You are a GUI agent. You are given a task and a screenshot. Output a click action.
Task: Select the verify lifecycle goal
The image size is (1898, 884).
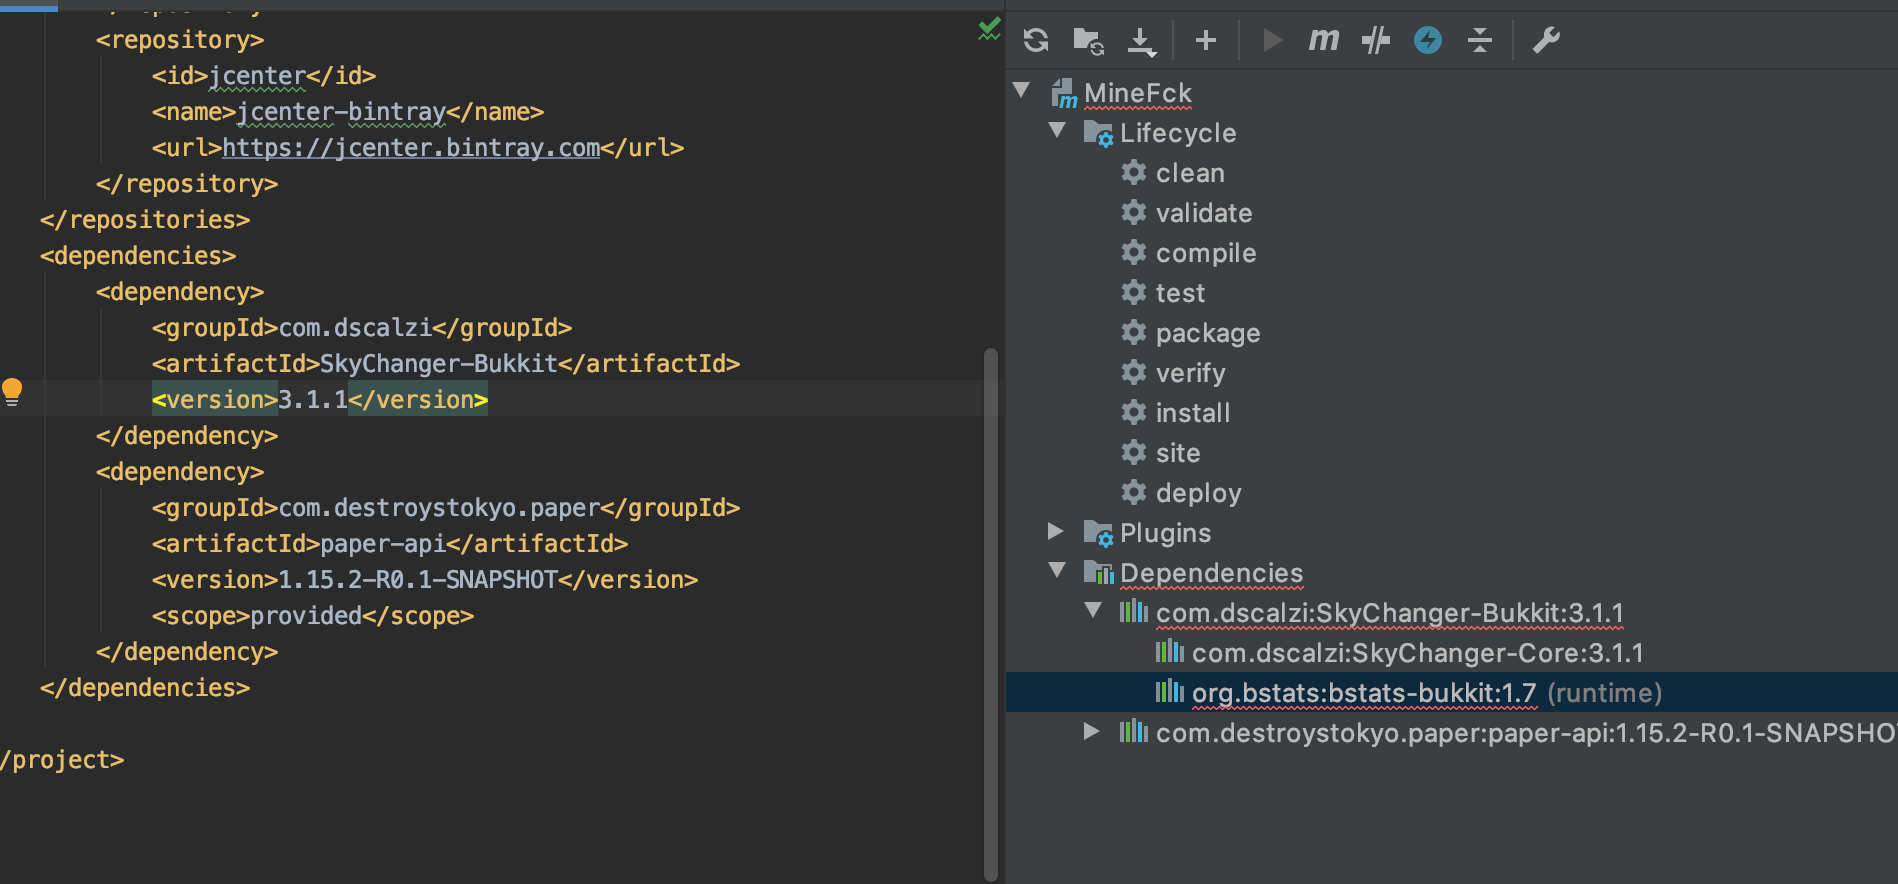(1190, 373)
